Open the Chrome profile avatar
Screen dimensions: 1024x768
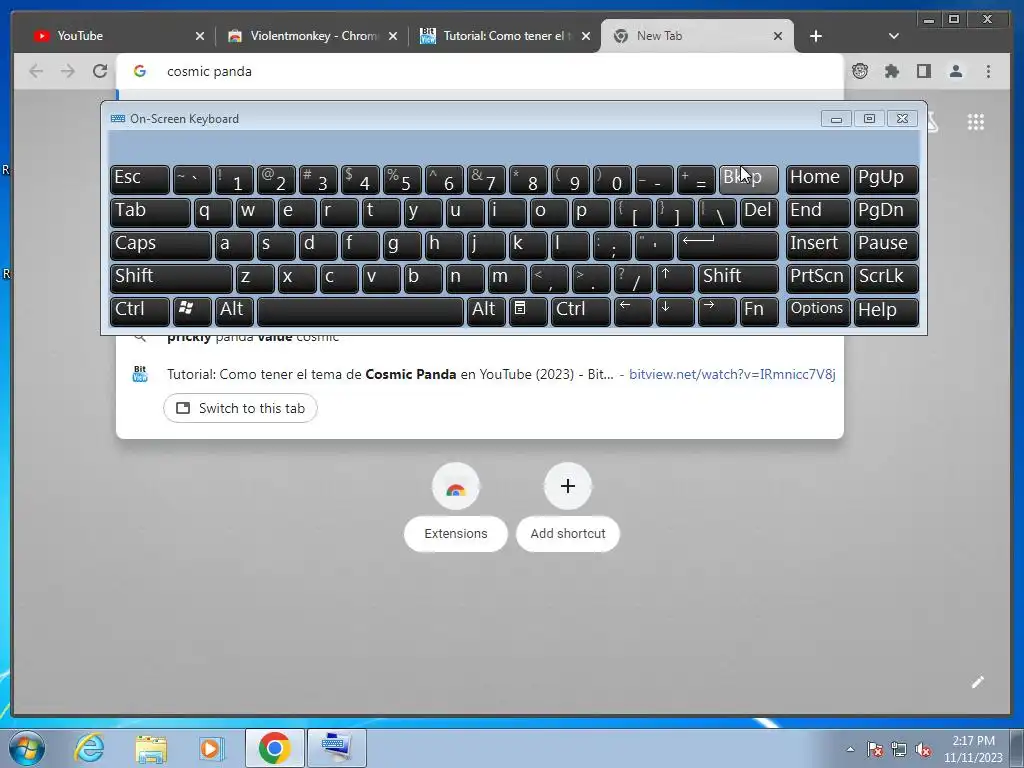click(956, 71)
